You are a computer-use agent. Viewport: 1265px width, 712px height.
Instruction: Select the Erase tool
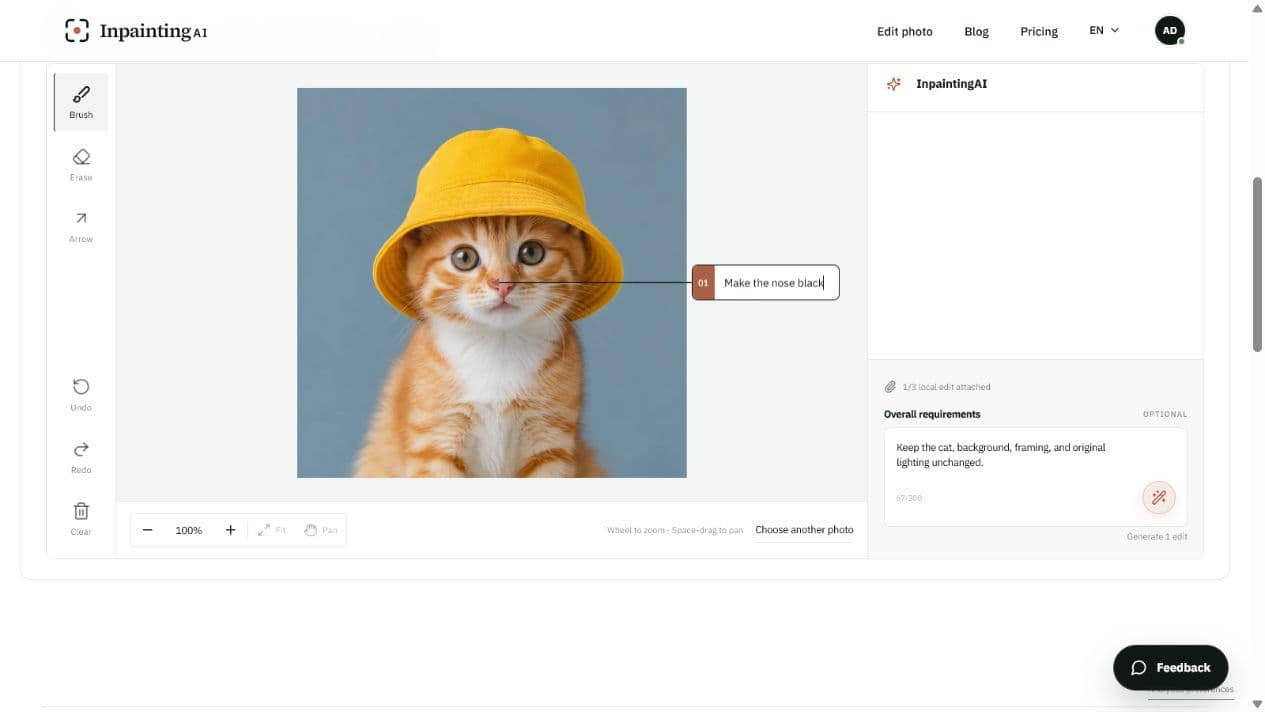pyautogui.click(x=81, y=165)
